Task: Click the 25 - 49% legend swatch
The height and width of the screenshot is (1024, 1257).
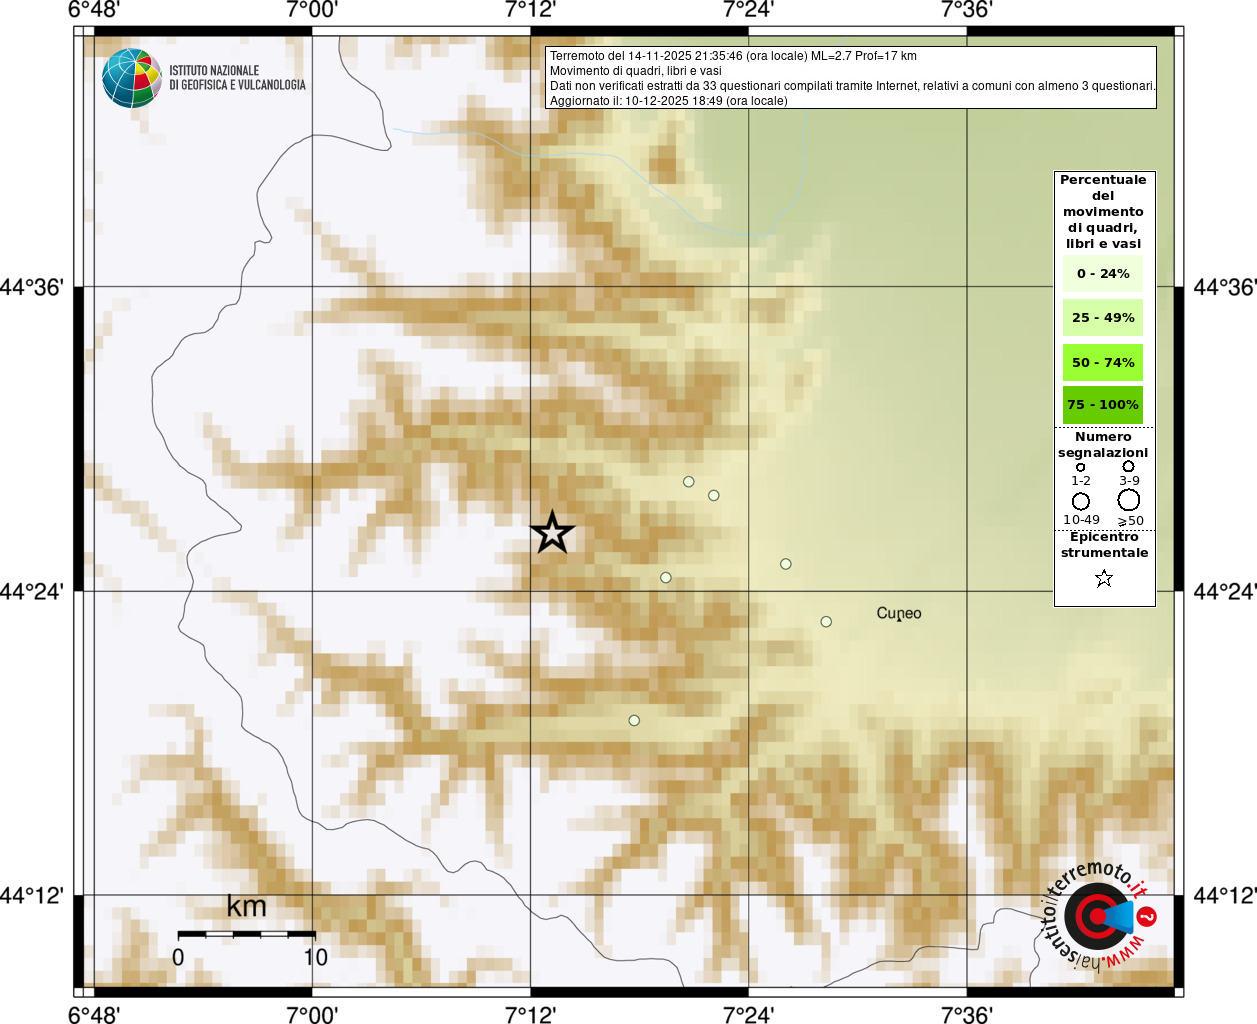Action: click(x=1103, y=318)
